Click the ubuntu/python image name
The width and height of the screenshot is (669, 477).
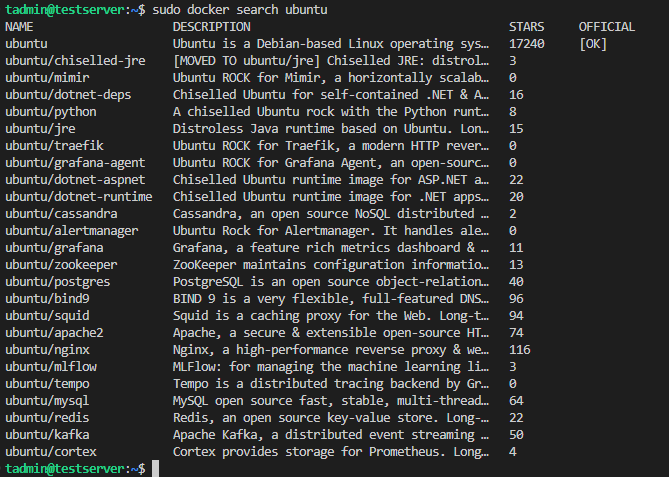51,112
